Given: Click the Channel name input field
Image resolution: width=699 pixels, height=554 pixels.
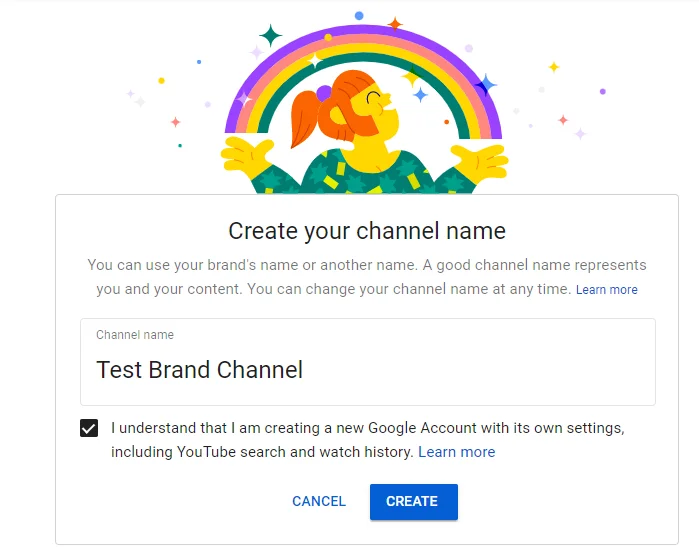Looking at the screenshot, I should [368, 362].
